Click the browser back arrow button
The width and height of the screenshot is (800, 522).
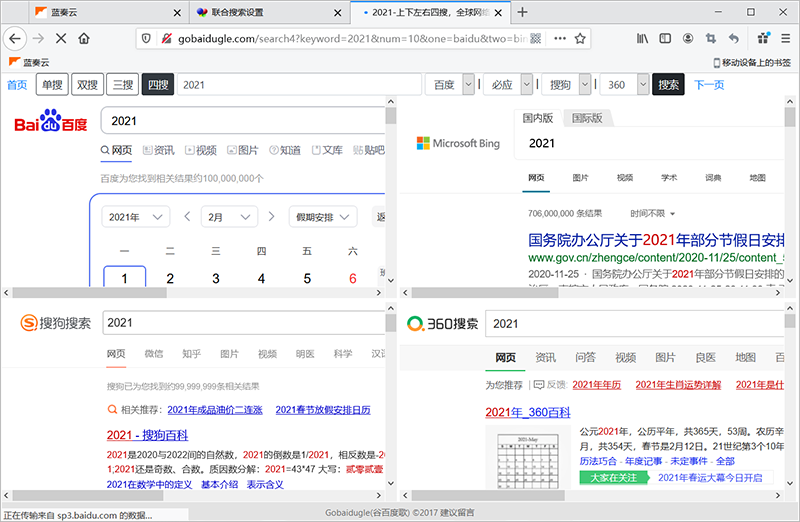[x=14, y=38]
